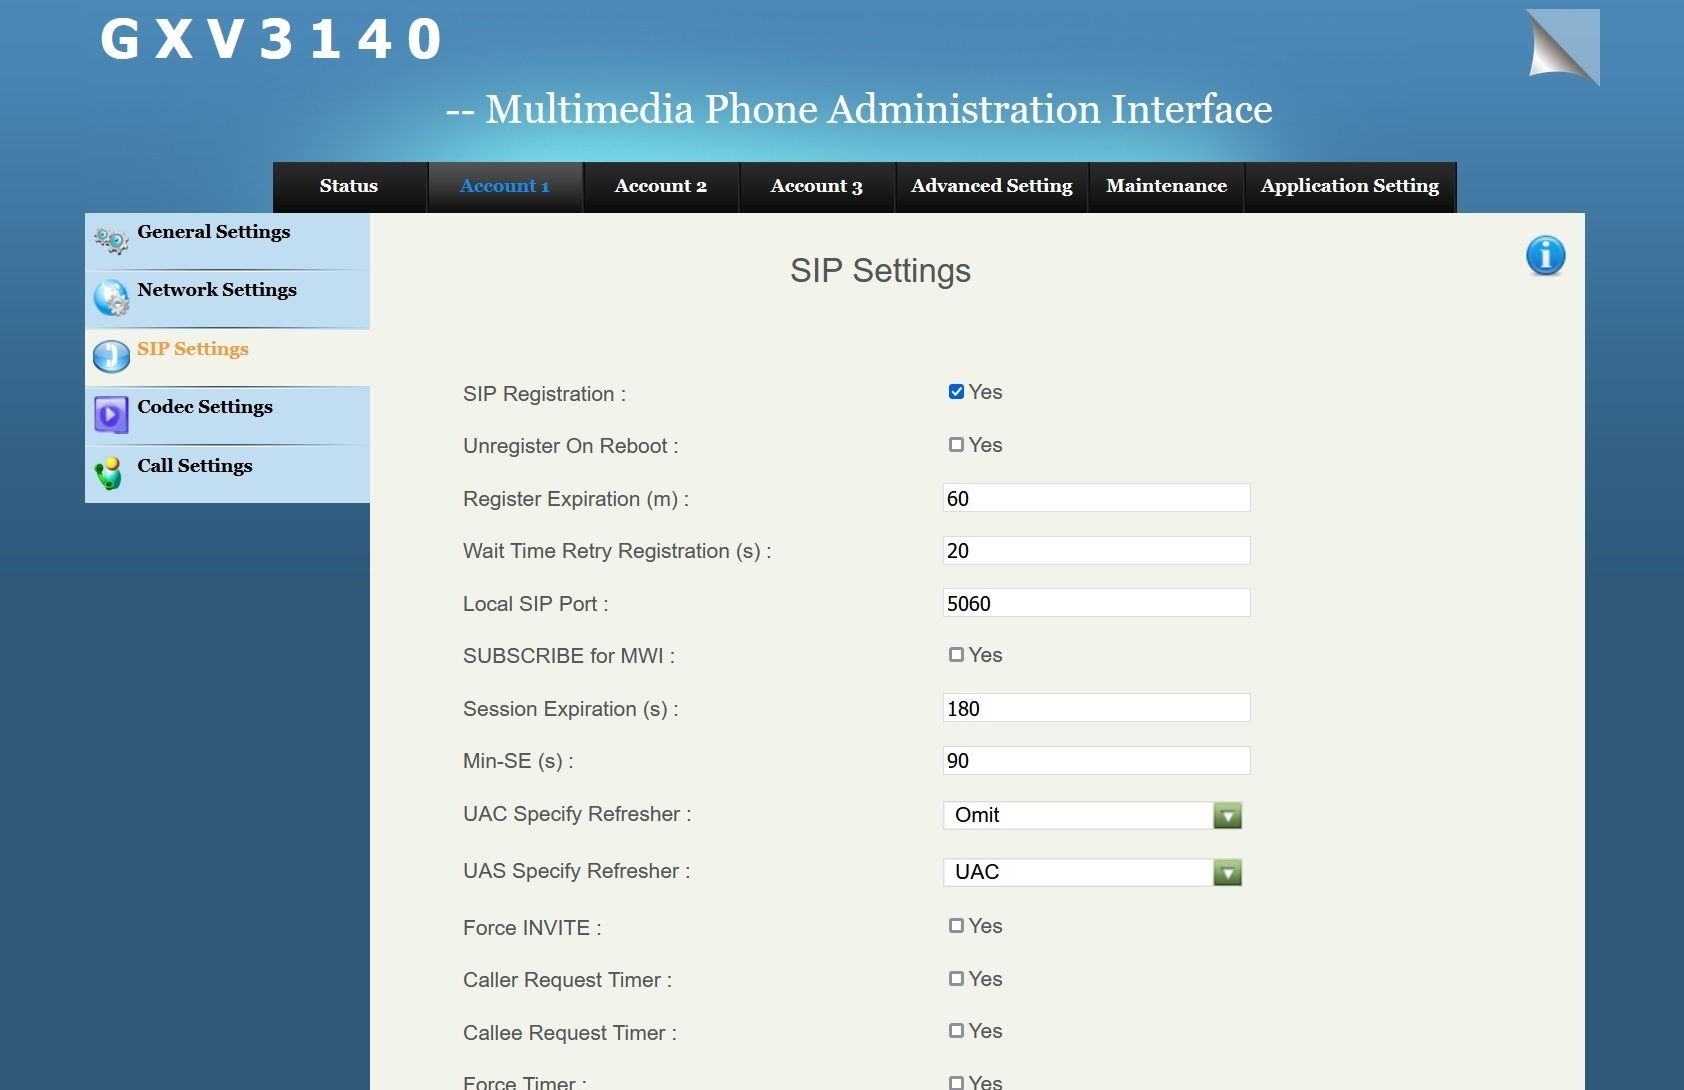This screenshot has height=1090, width=1684.
Task: Open the Account 3 tab
Action: coord(817,186)
